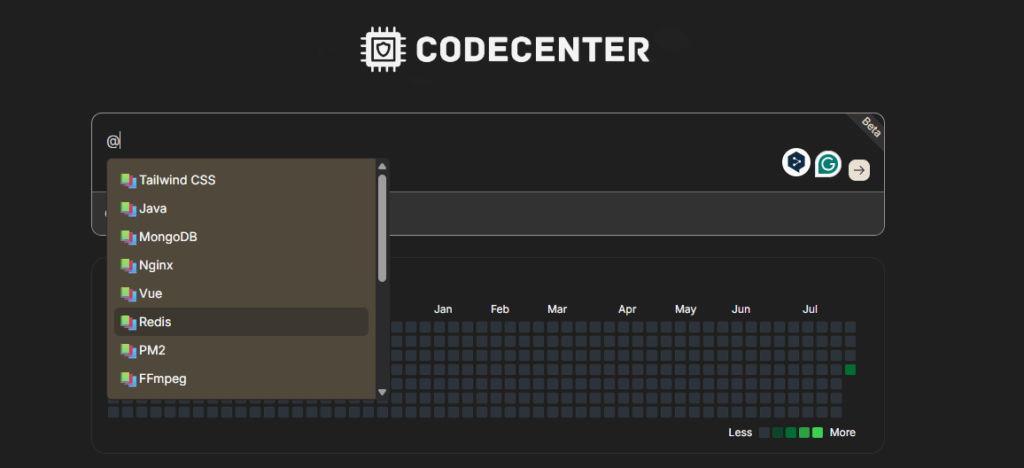Click the suggestion list scrollbar thumb
Image resolution: width=1024 pixels, height=468 pixels.
click(x=382, y=228)
